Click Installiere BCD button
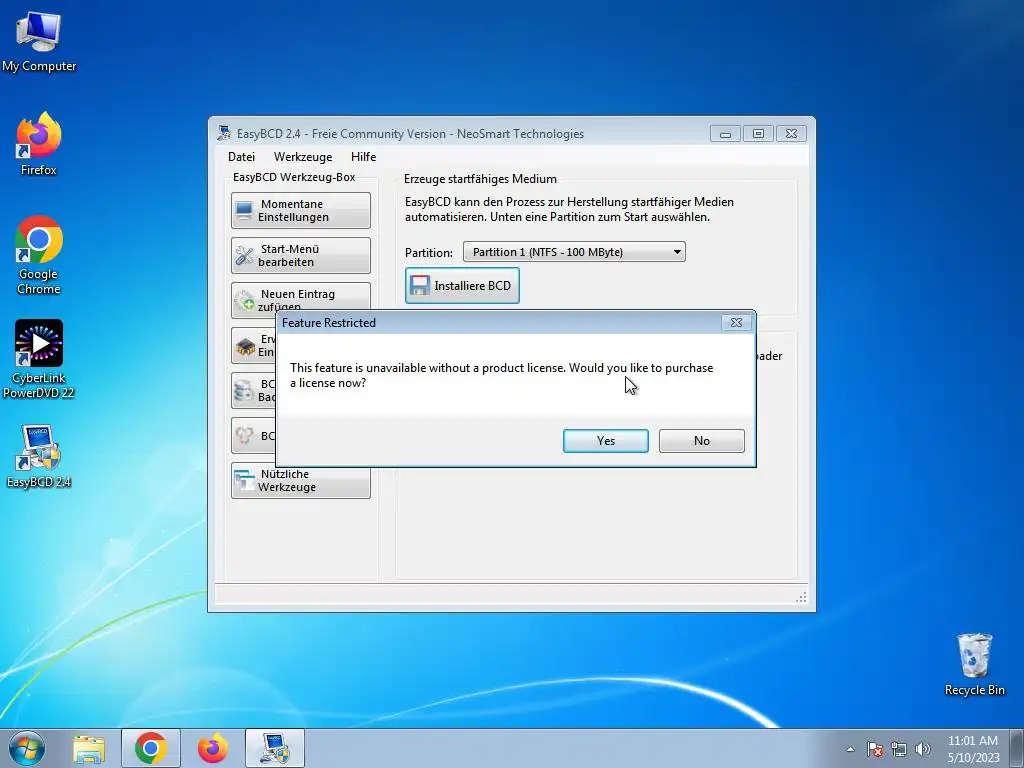 (462, 285)
